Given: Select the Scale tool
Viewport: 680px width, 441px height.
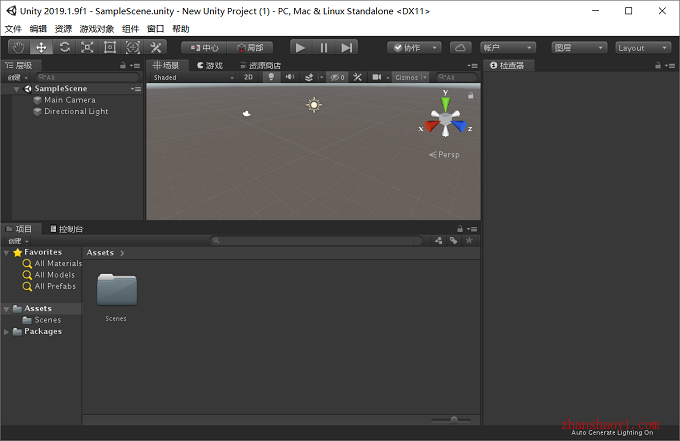Looking at the screenshot, I should [87, 47].
